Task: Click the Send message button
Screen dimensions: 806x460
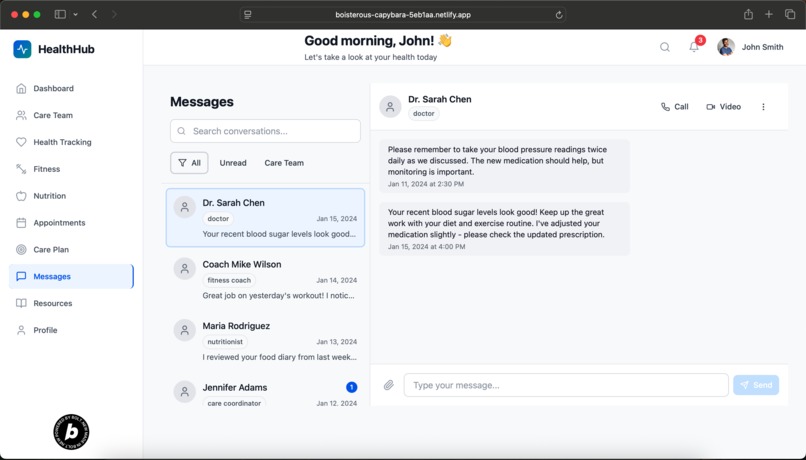Action: pos(756,385)
